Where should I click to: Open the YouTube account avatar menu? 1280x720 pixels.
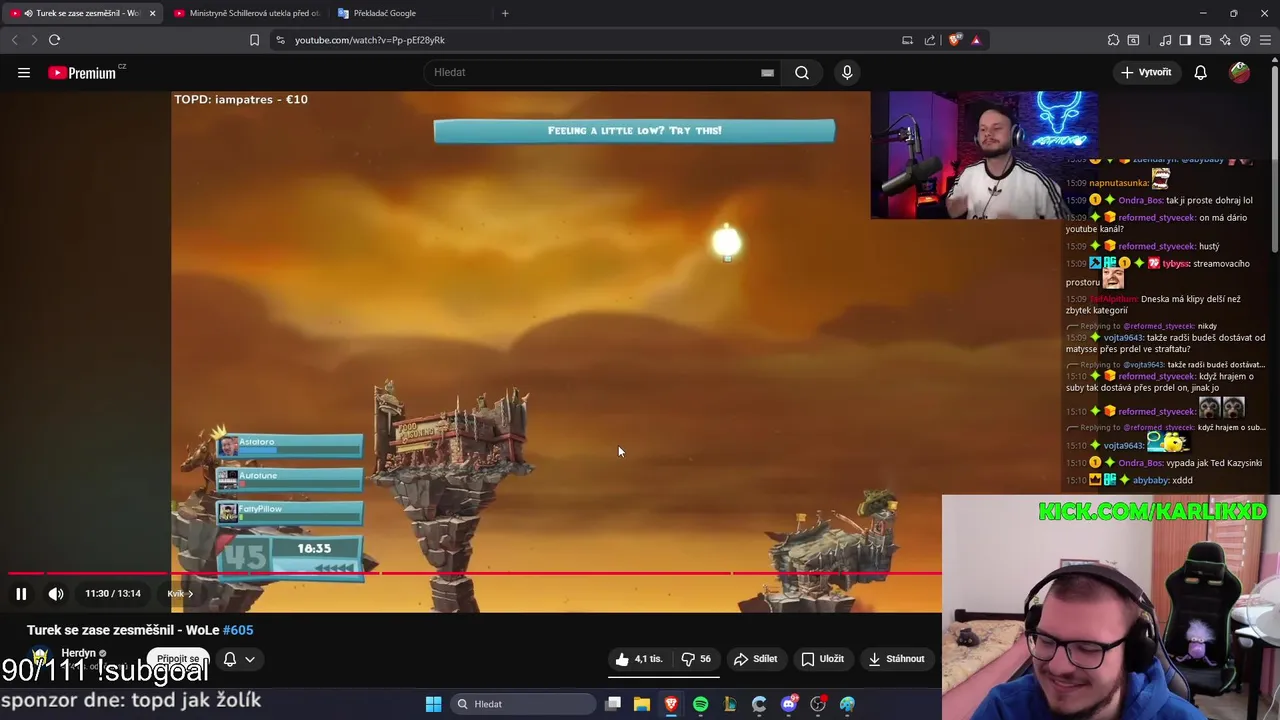(1240, 72)
